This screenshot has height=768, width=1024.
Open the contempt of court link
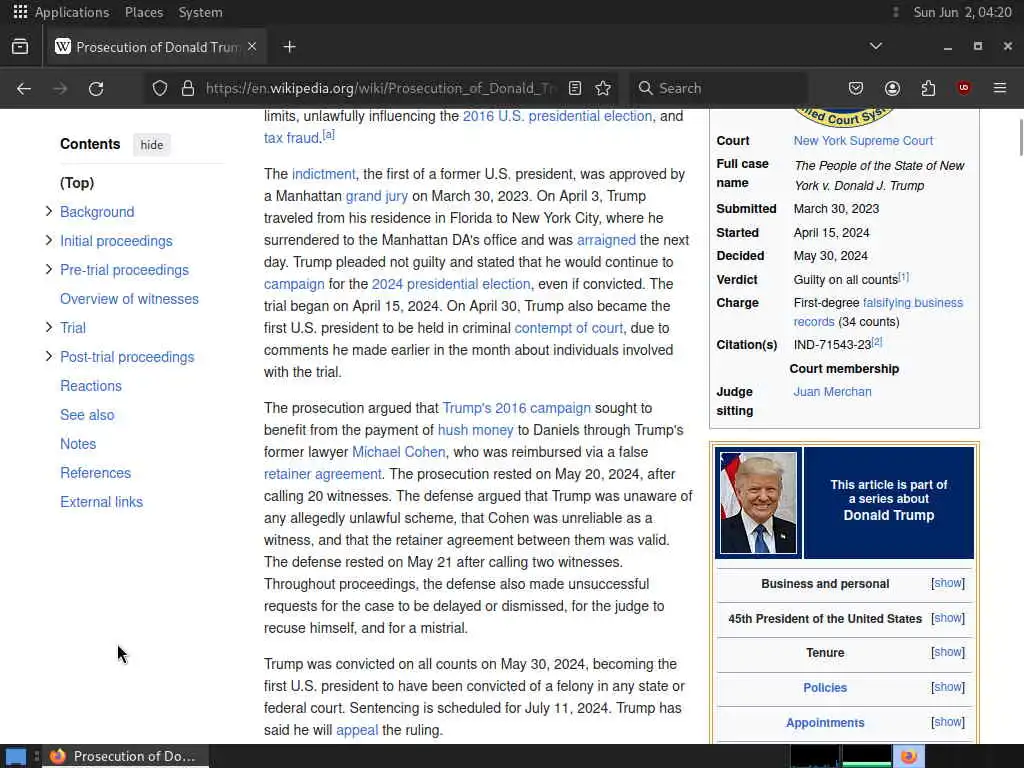point(569,328)
